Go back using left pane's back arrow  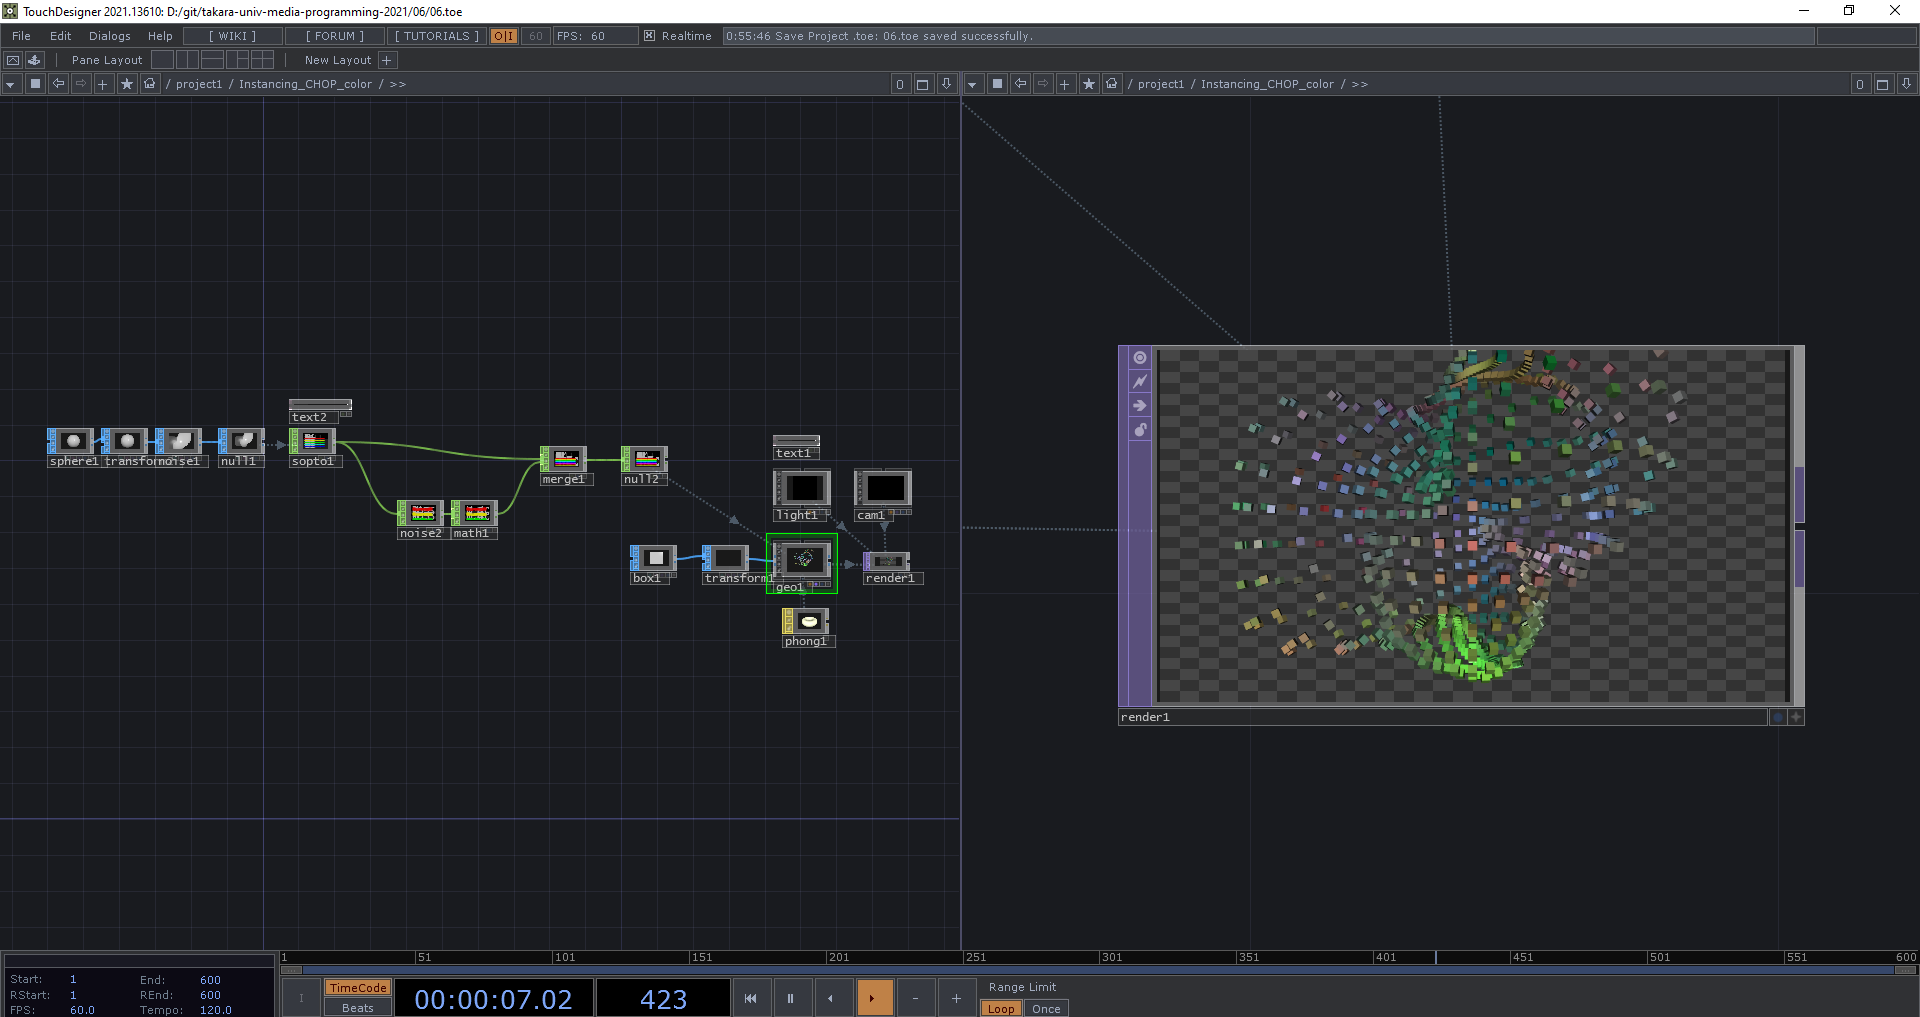coord(58,84)
